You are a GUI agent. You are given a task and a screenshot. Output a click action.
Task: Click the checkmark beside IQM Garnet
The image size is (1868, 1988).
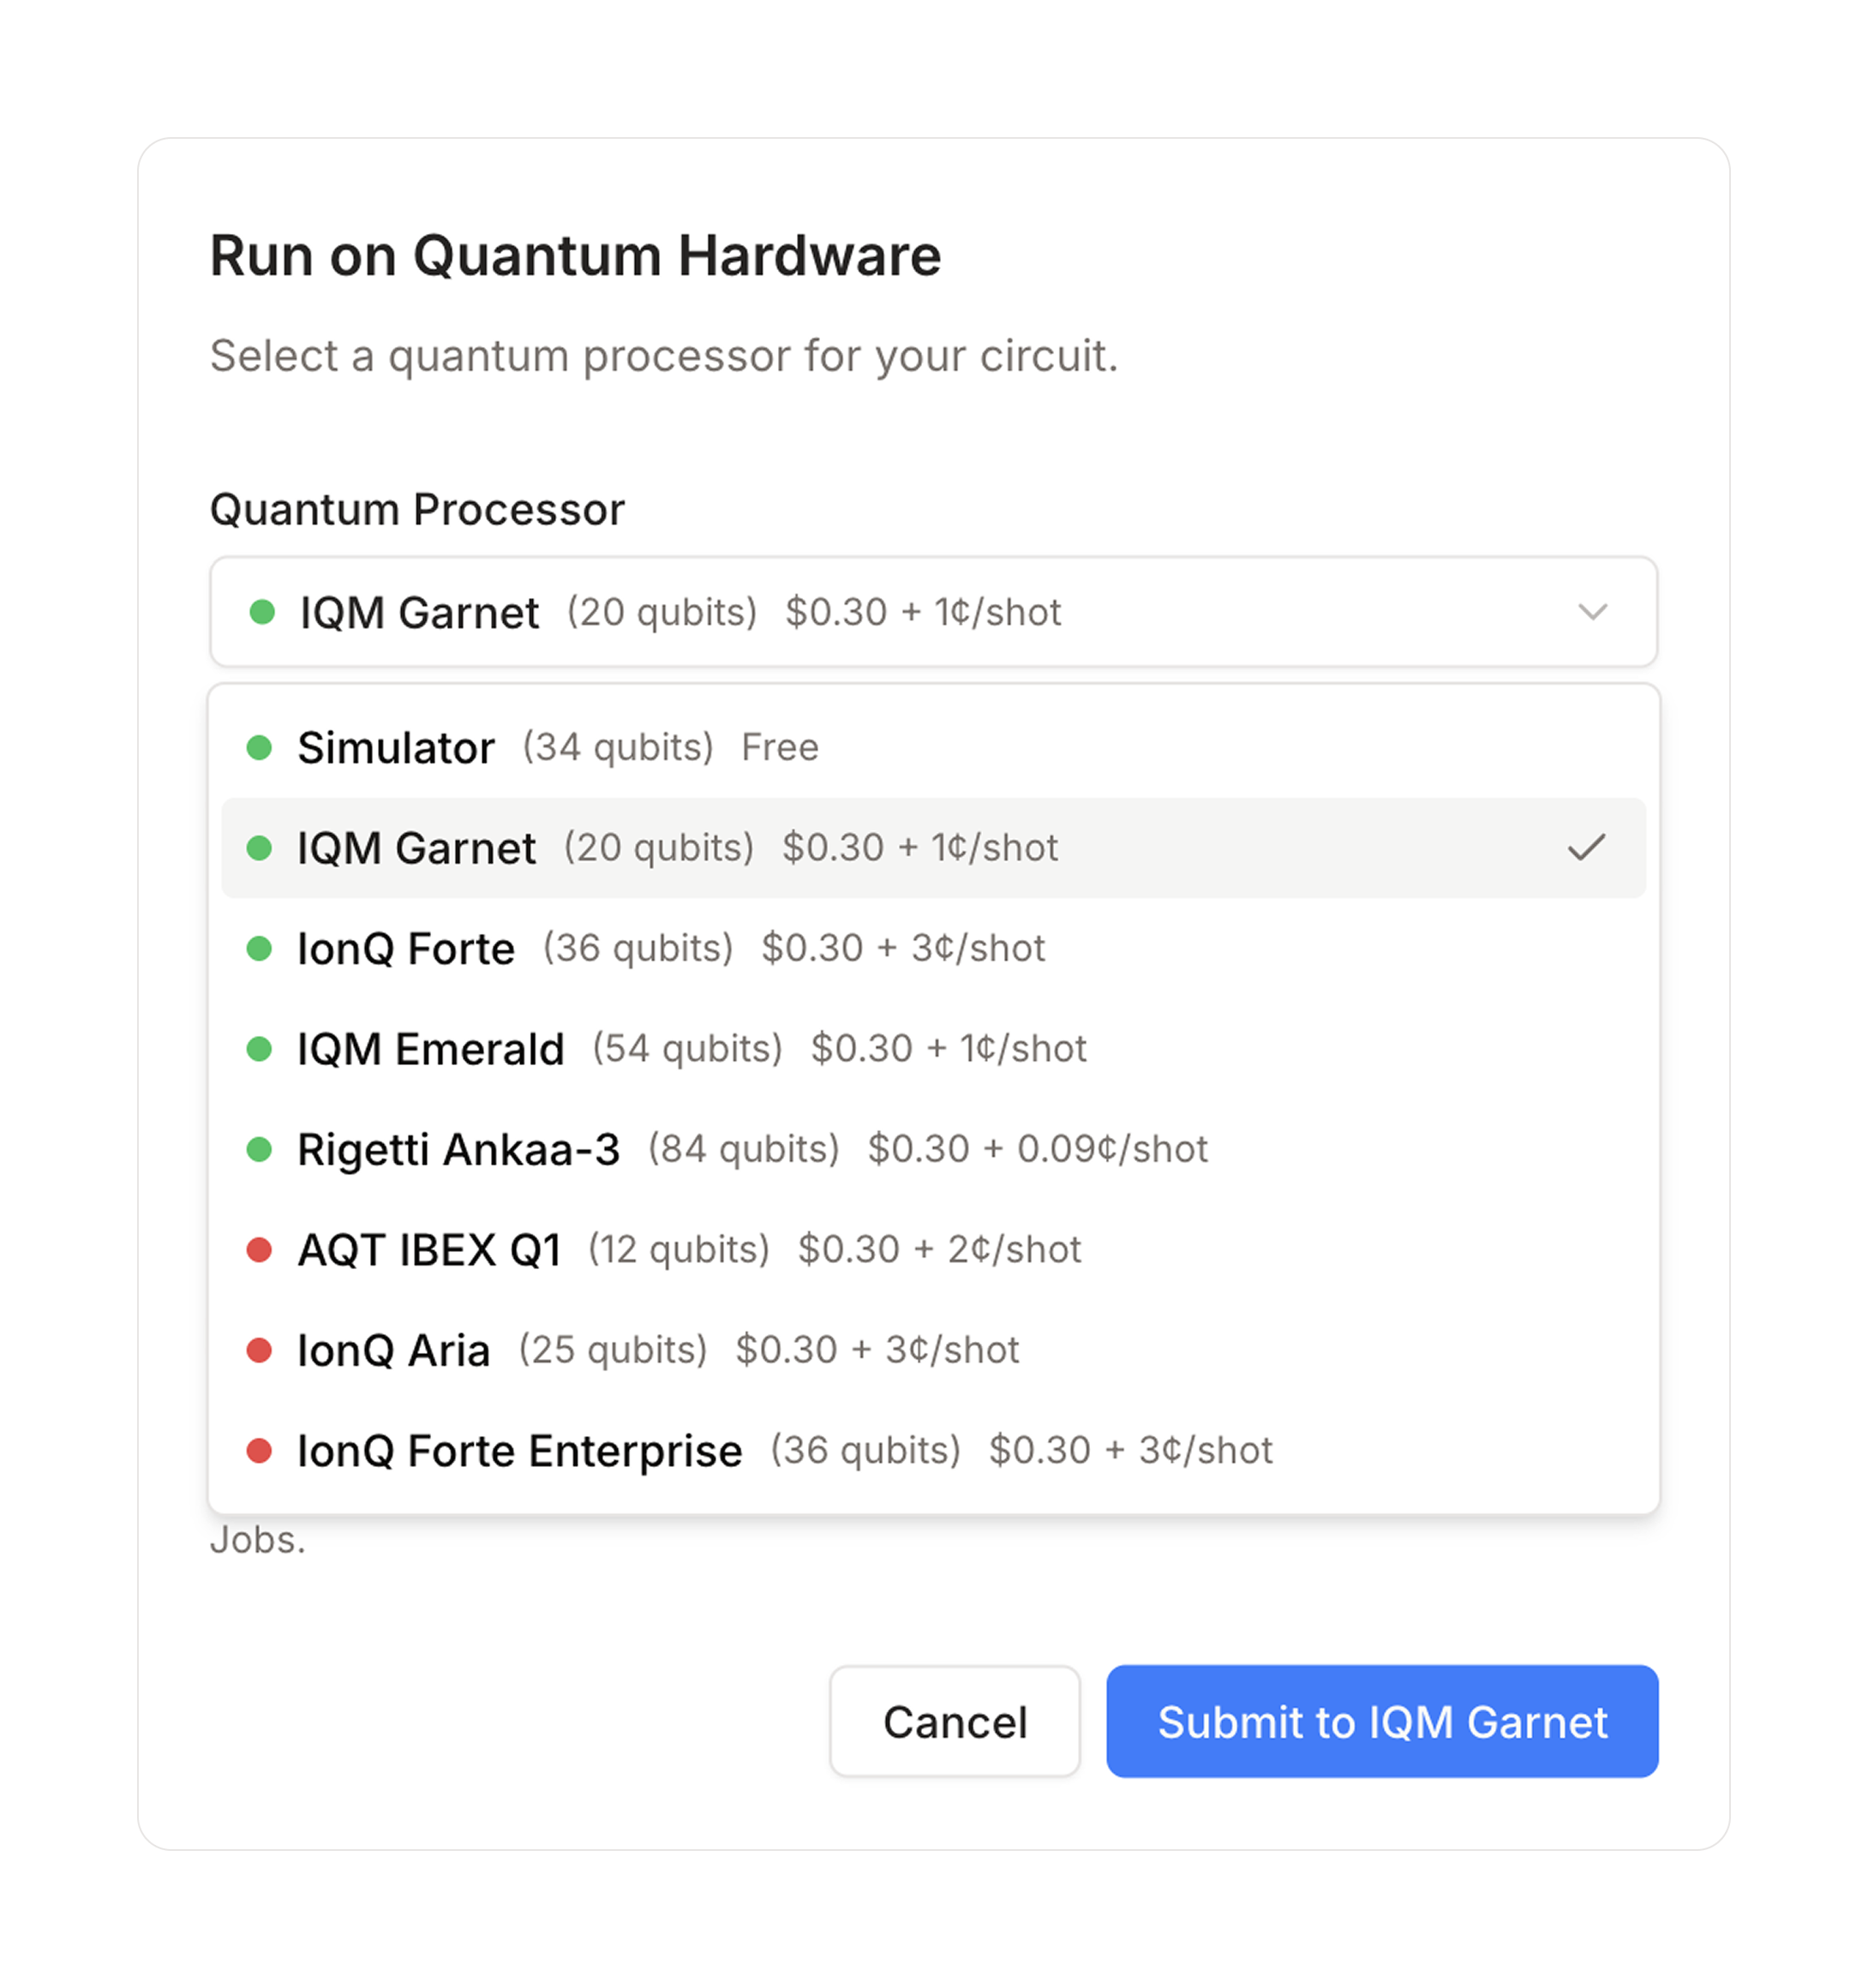[1588, 848]
